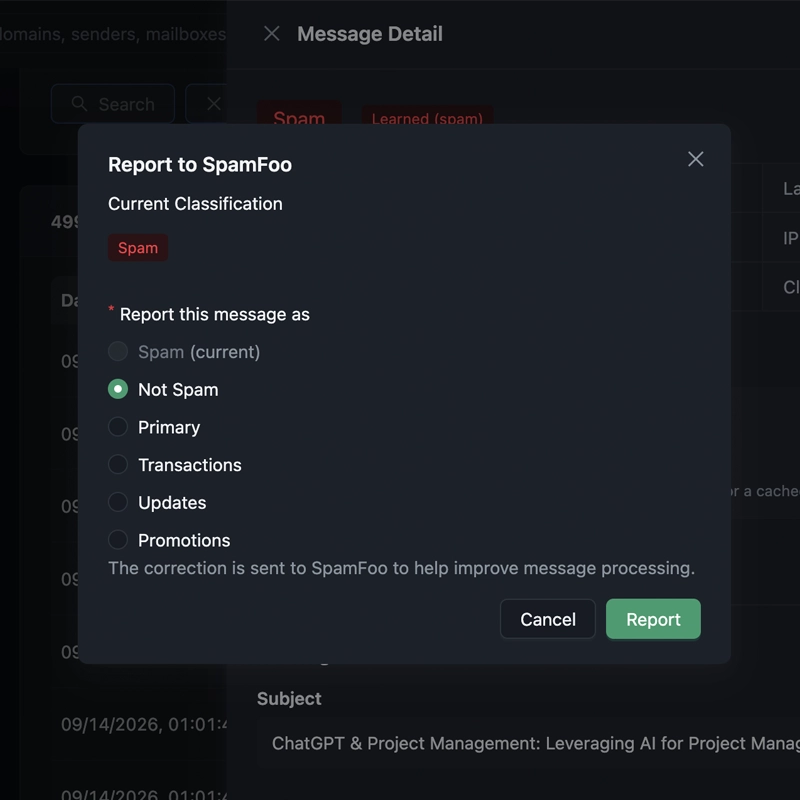Click the Subject heading in Message Detail
Viewport: 800px width, 800px height.
click(289, 699)
